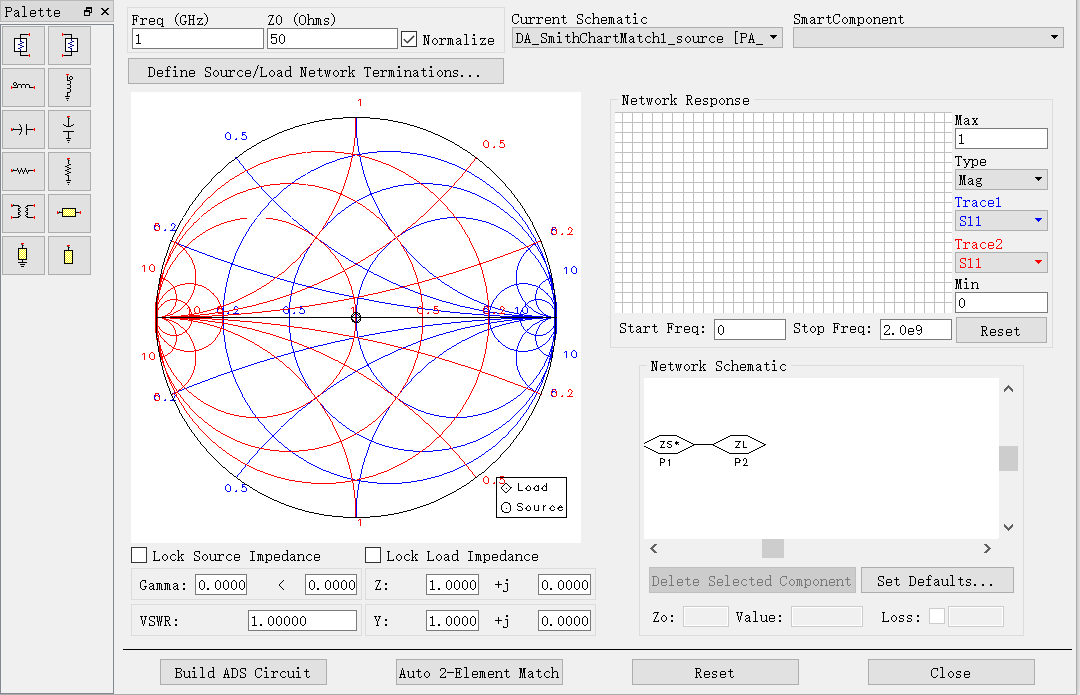Click the VSWR field
This screenshot has height=695, width=1080.
(x=302, y=621)
